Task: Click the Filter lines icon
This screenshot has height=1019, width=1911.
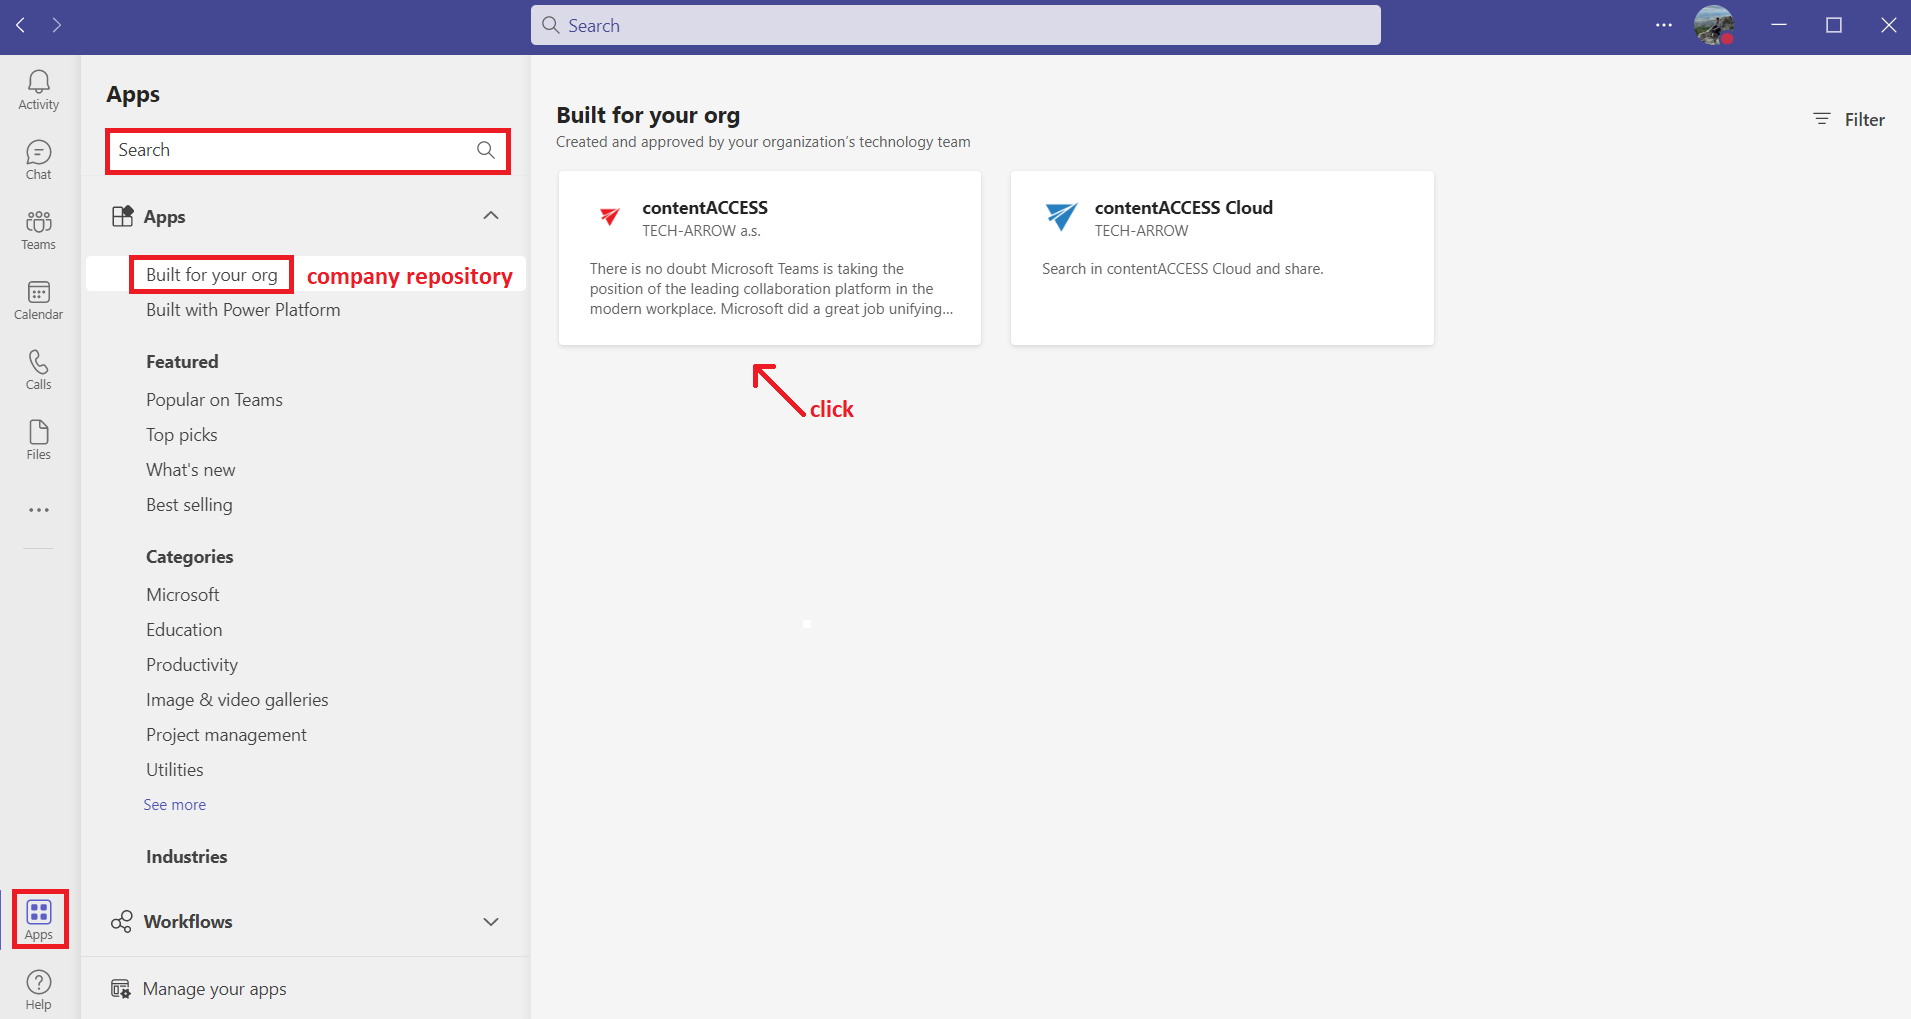Action: tap(1822, 119)
